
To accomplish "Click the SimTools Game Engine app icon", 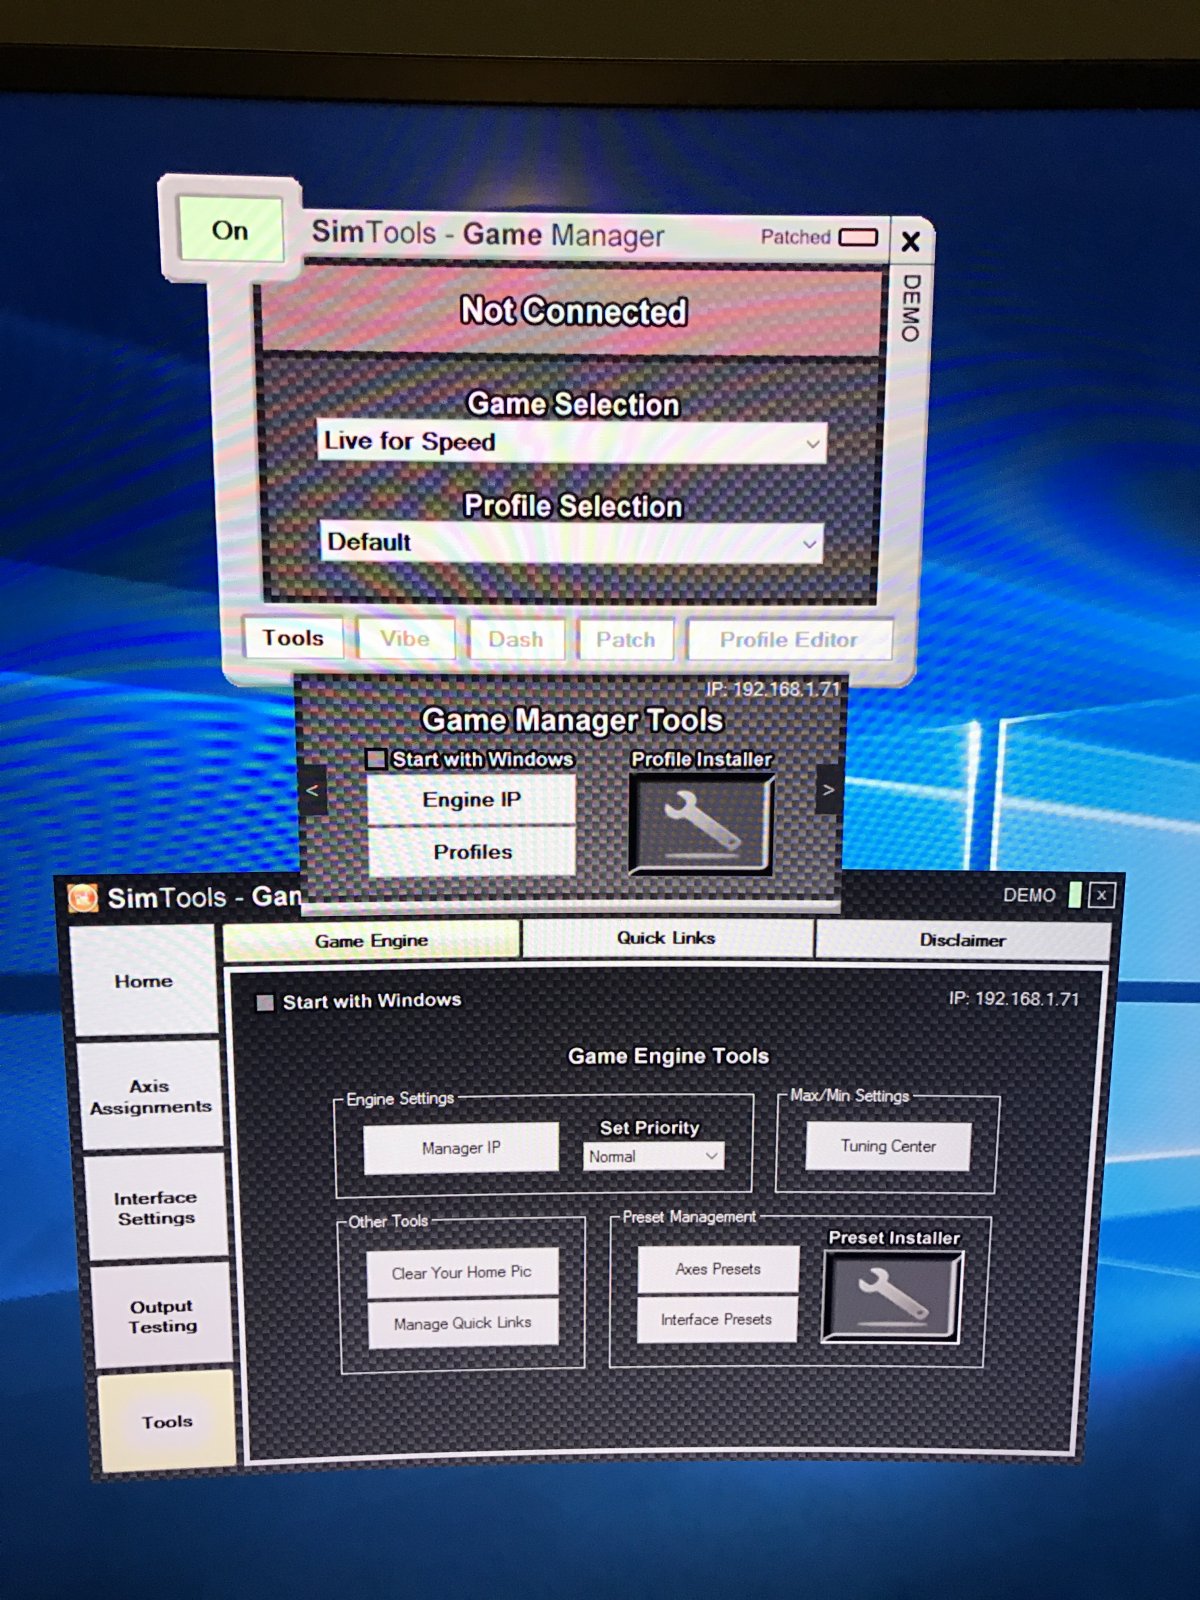I will (83, 898).
